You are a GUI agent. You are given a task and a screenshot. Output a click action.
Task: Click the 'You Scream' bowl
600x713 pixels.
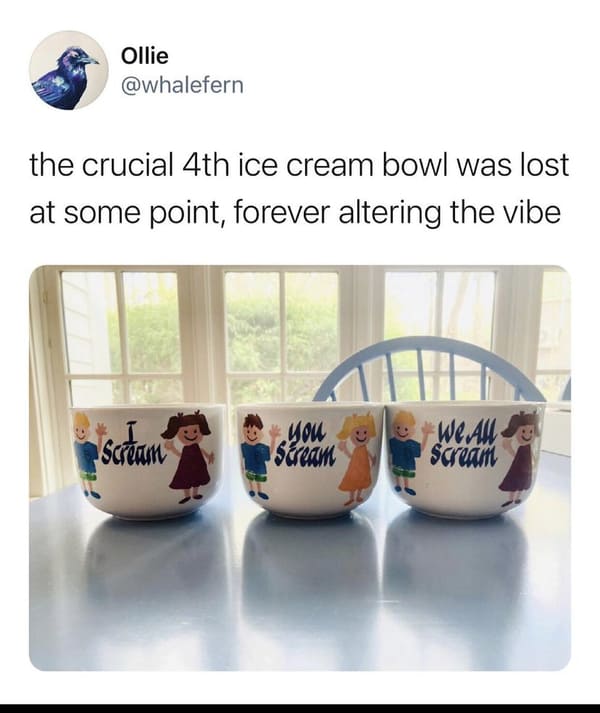(x=311, y=459)
